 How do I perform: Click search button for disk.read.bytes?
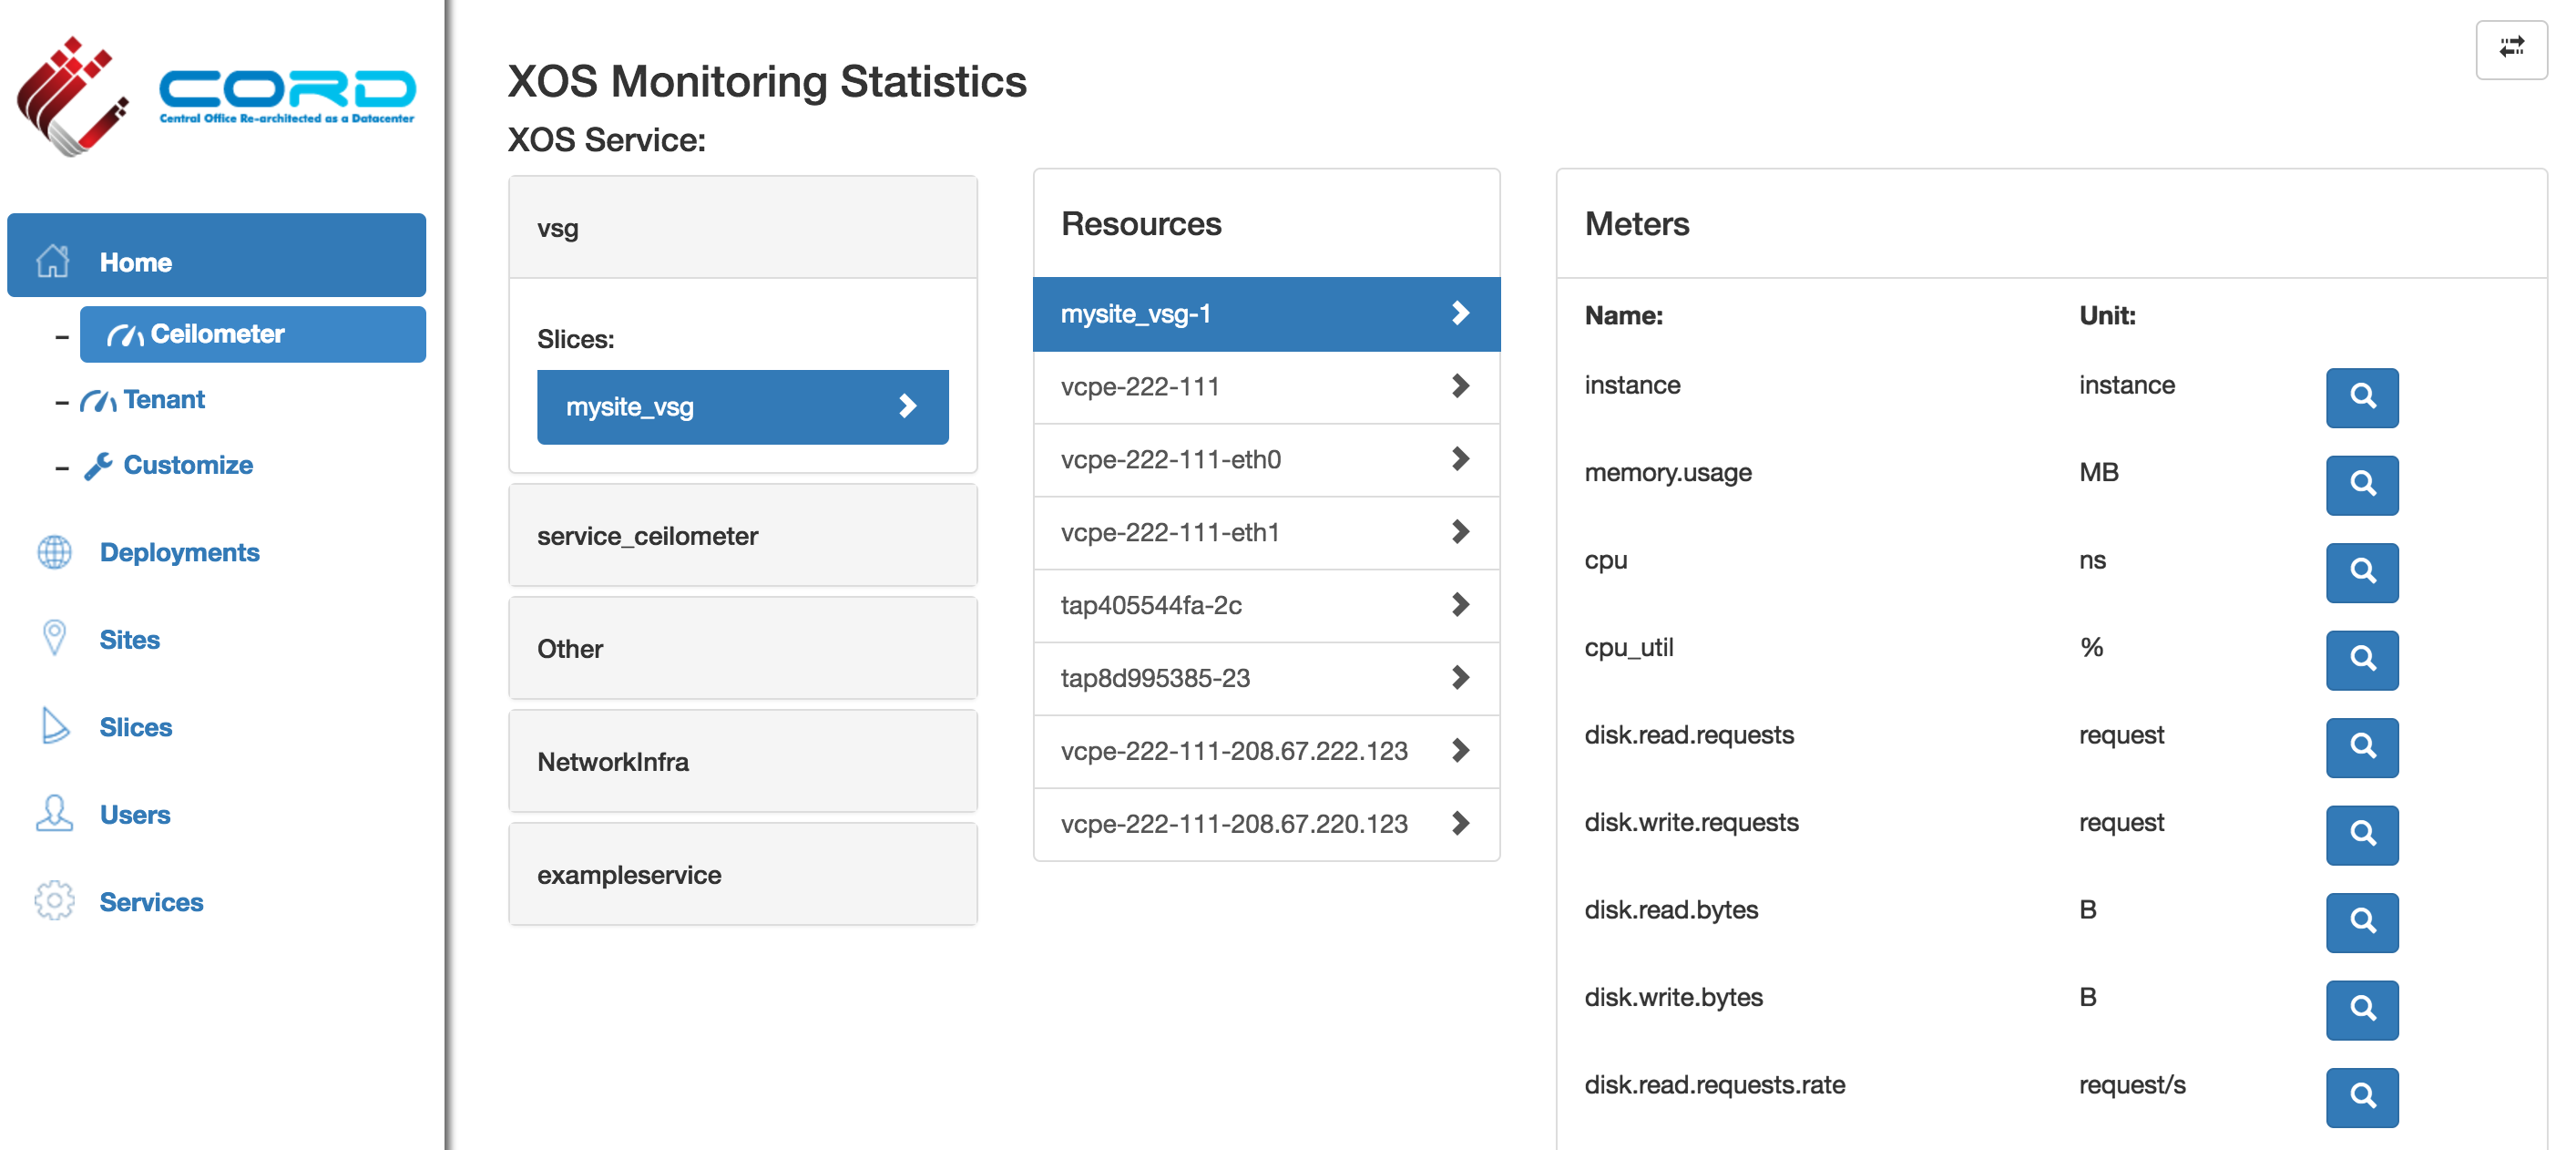coord(2361,922)
